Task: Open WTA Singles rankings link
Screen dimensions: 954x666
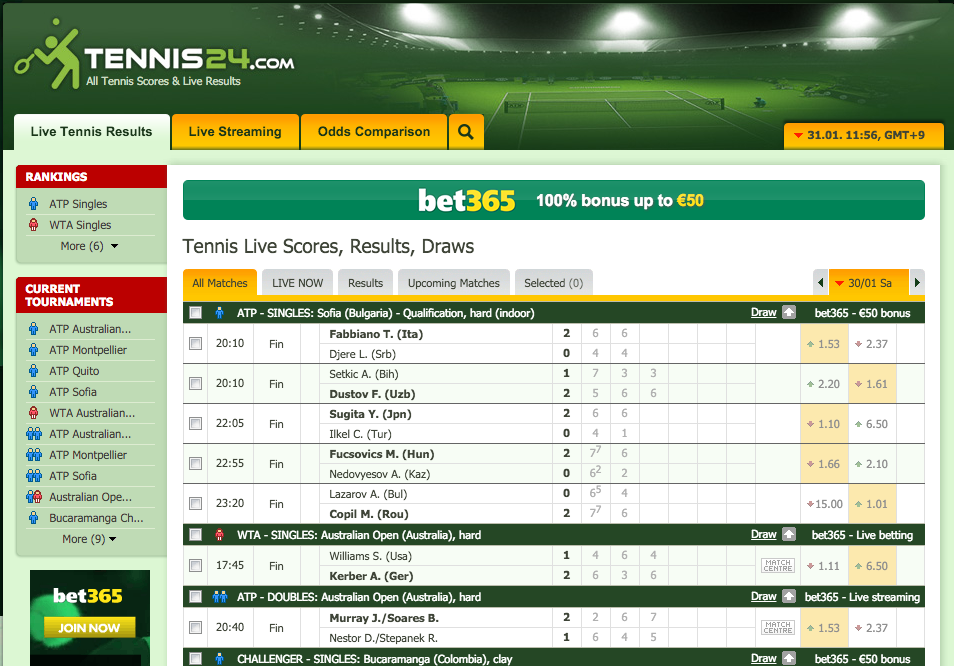Action: pyautogui.click(x=80, y=224)
